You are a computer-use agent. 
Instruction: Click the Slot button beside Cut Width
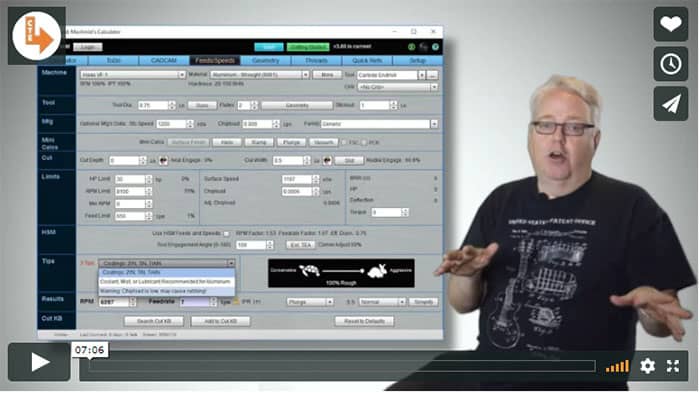coord(349,160)
